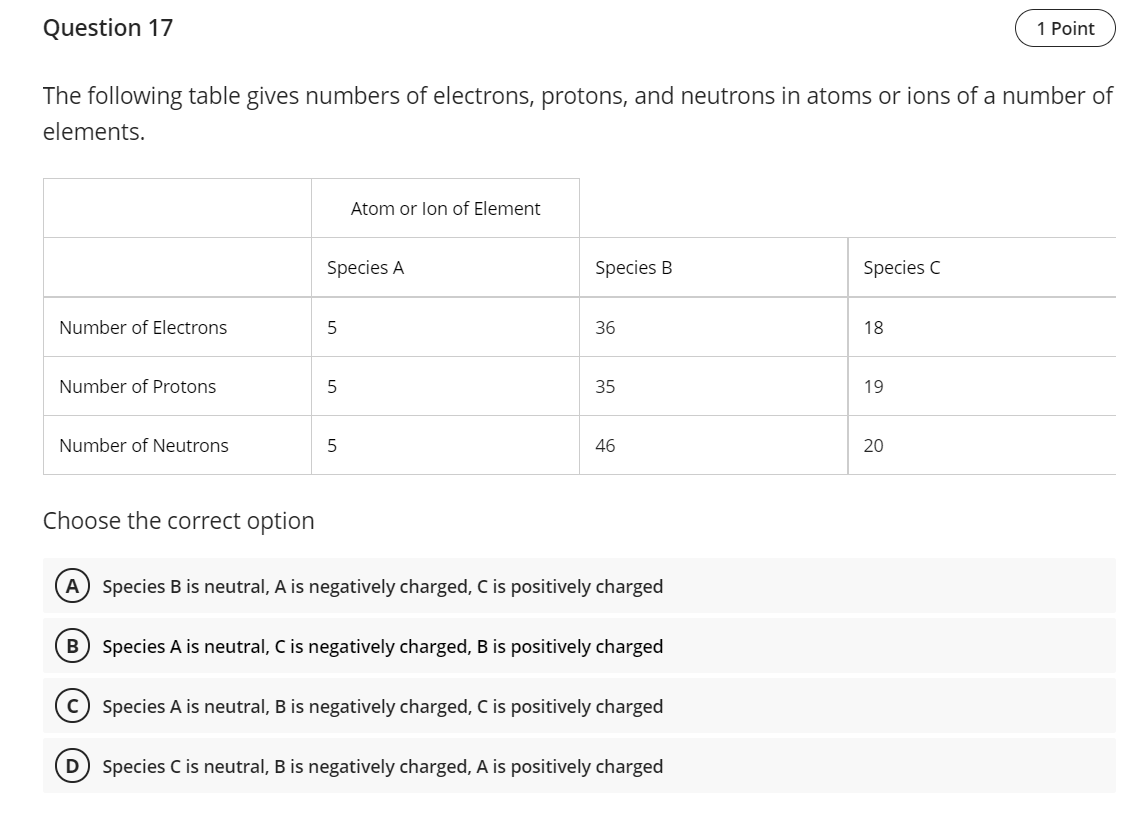Pick the option D radio circle

(72, 766)
